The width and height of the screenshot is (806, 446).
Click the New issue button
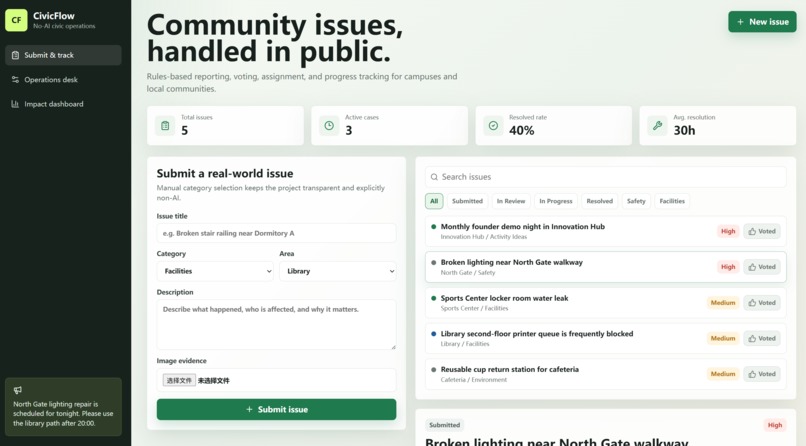[x=762, y=22]
